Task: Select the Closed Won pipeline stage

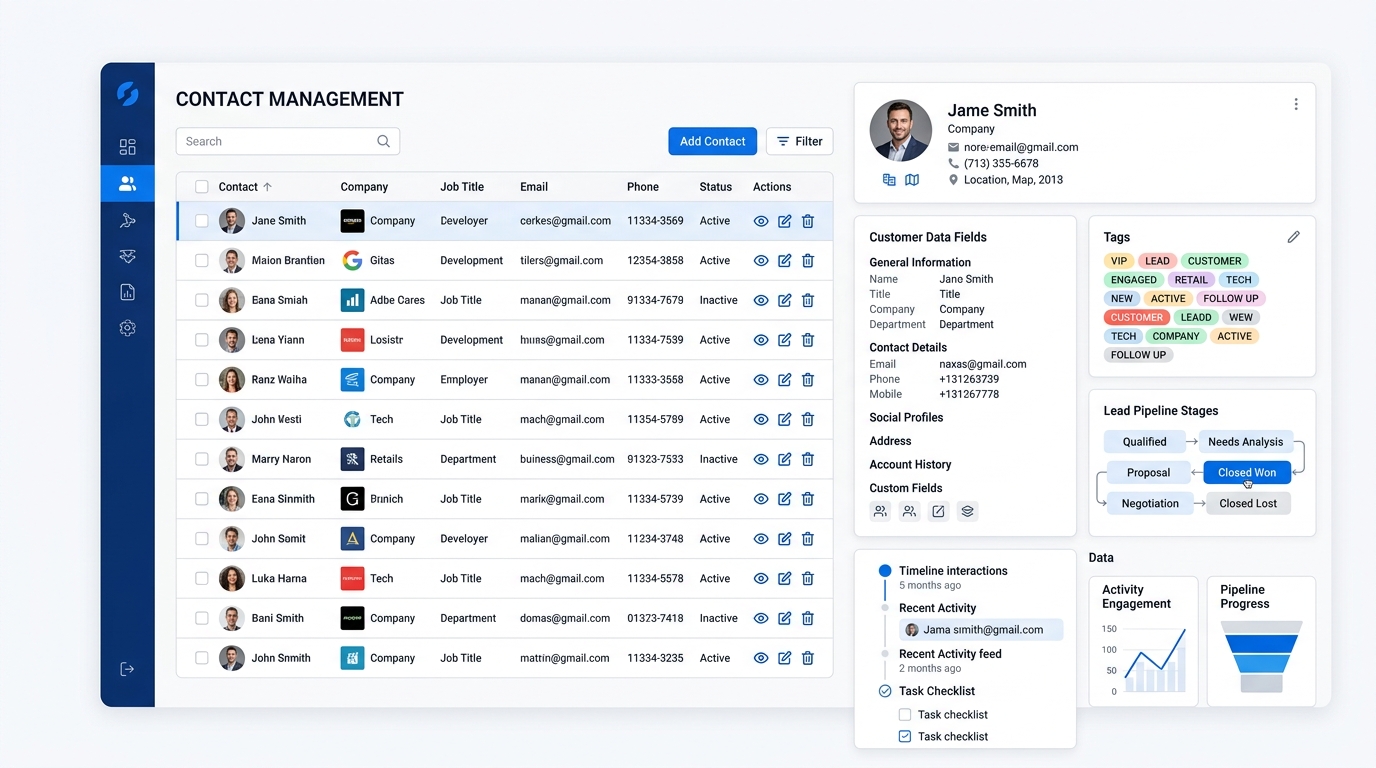Action: (x=1247, y=472)
